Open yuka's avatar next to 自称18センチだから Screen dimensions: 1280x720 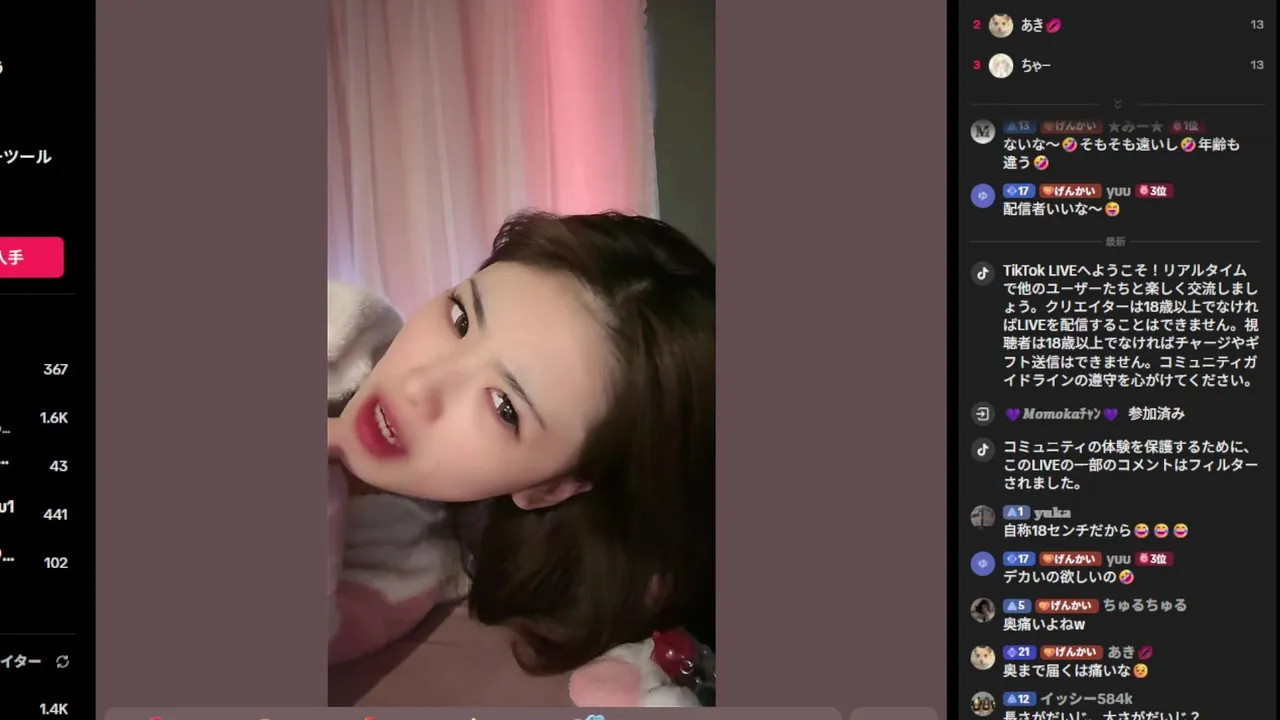pyautogui.click(x=983, y=516)
